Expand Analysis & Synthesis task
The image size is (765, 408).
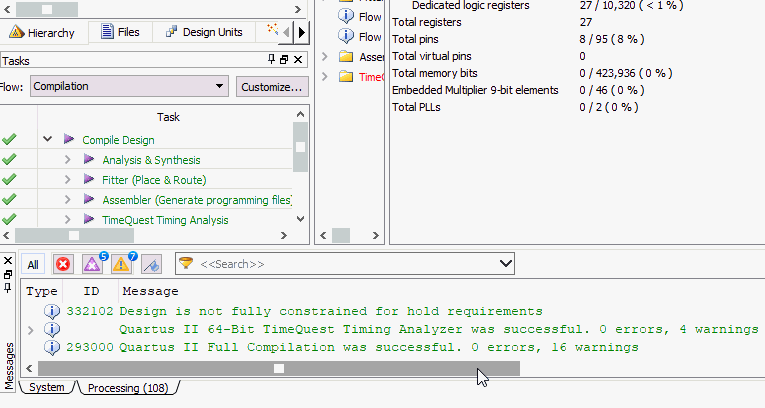point(67,160)
